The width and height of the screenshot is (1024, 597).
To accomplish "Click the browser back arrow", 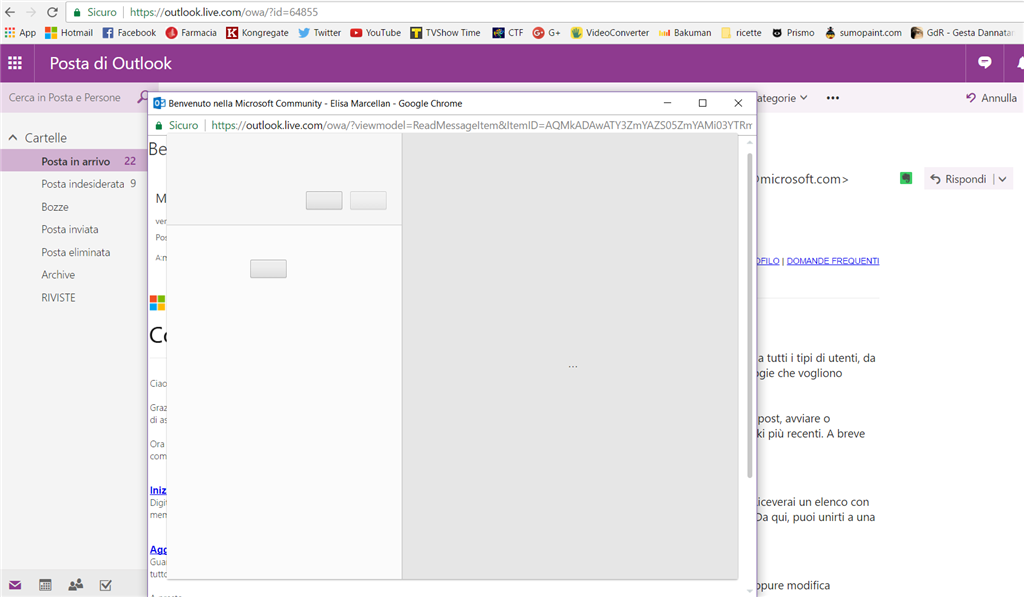I will 10,12.
